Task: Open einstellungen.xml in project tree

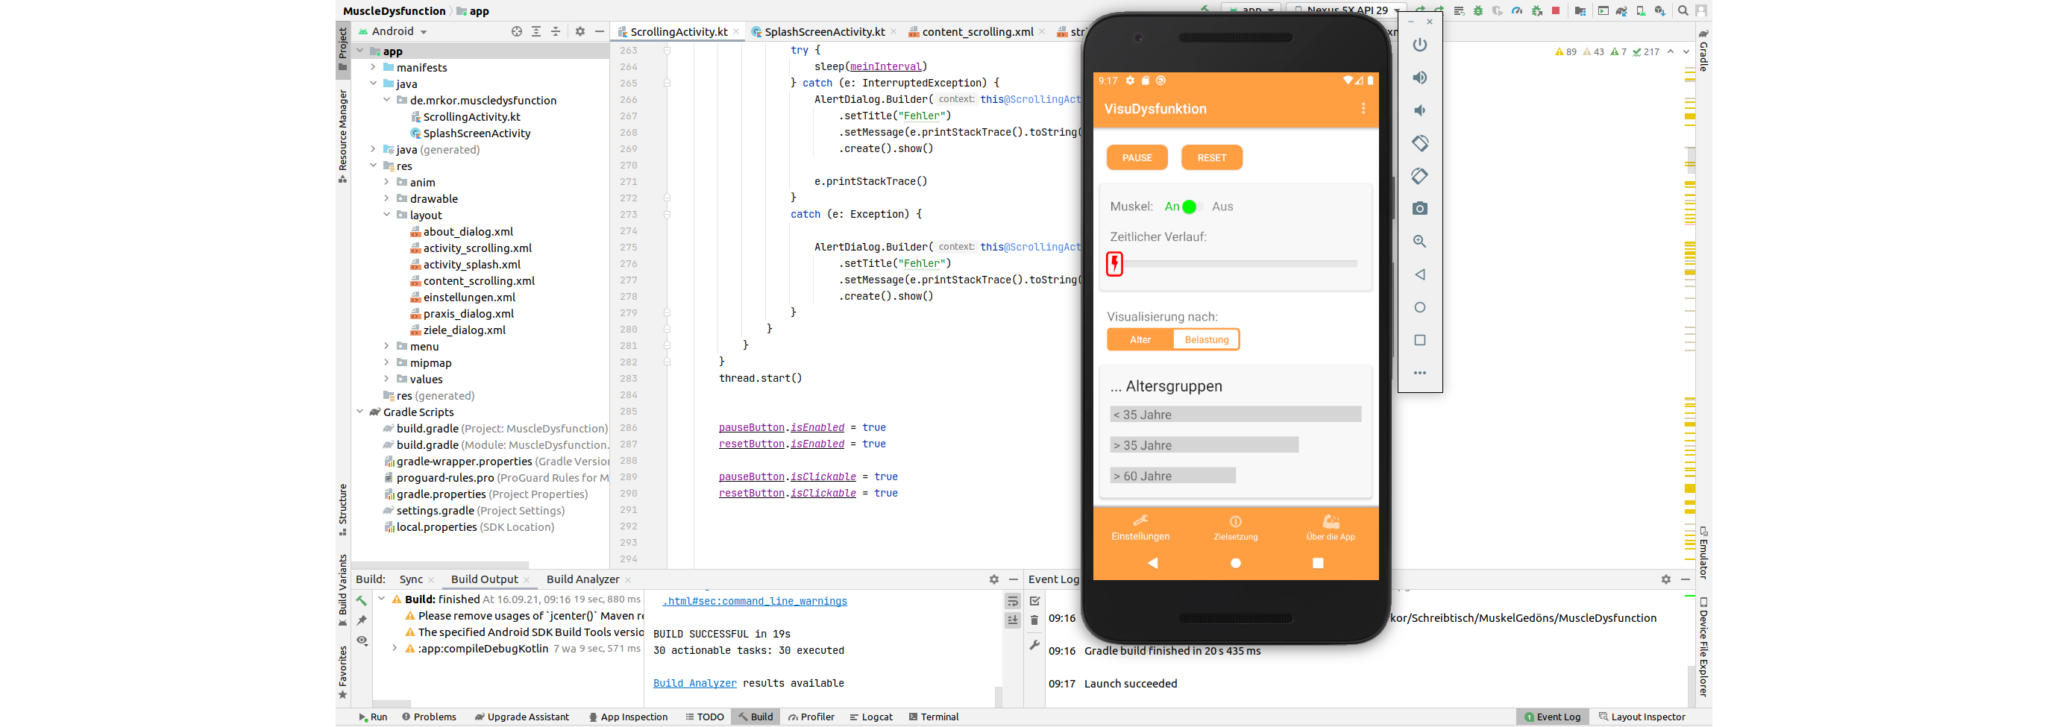Action: [x=469, y=297]
